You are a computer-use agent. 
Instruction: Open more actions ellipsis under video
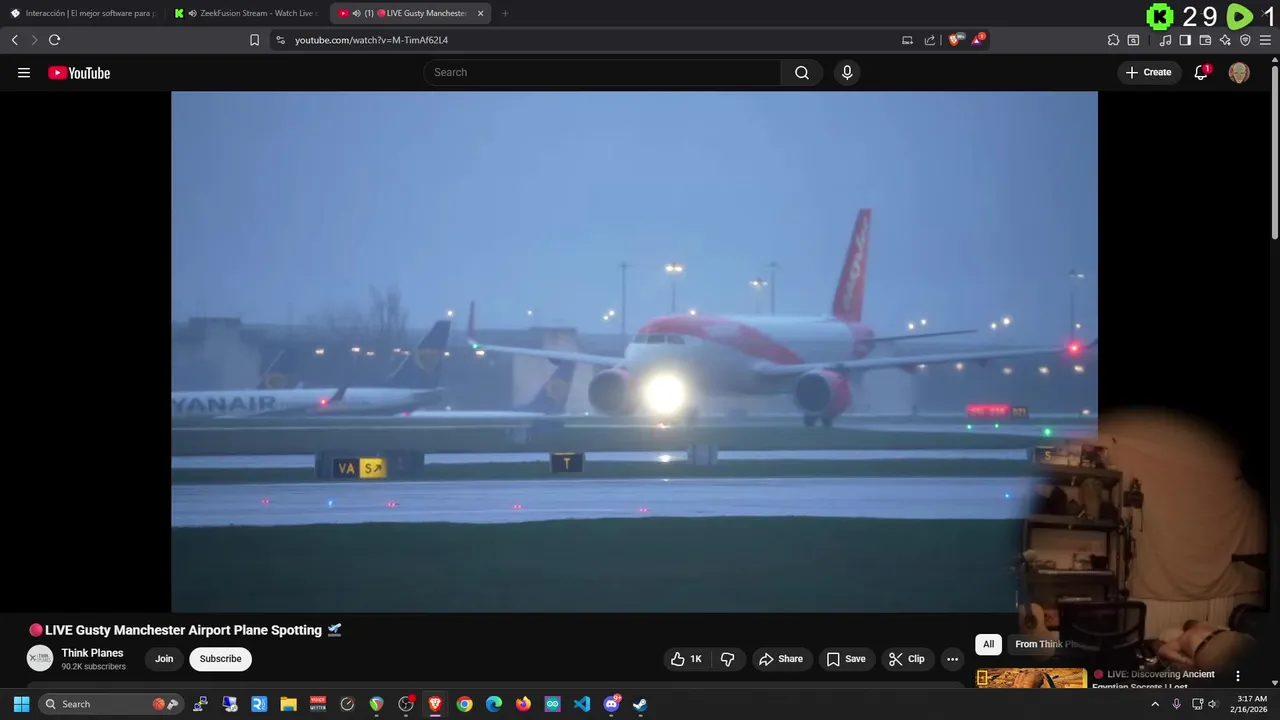pyautogui.click(x=952, y=659)
